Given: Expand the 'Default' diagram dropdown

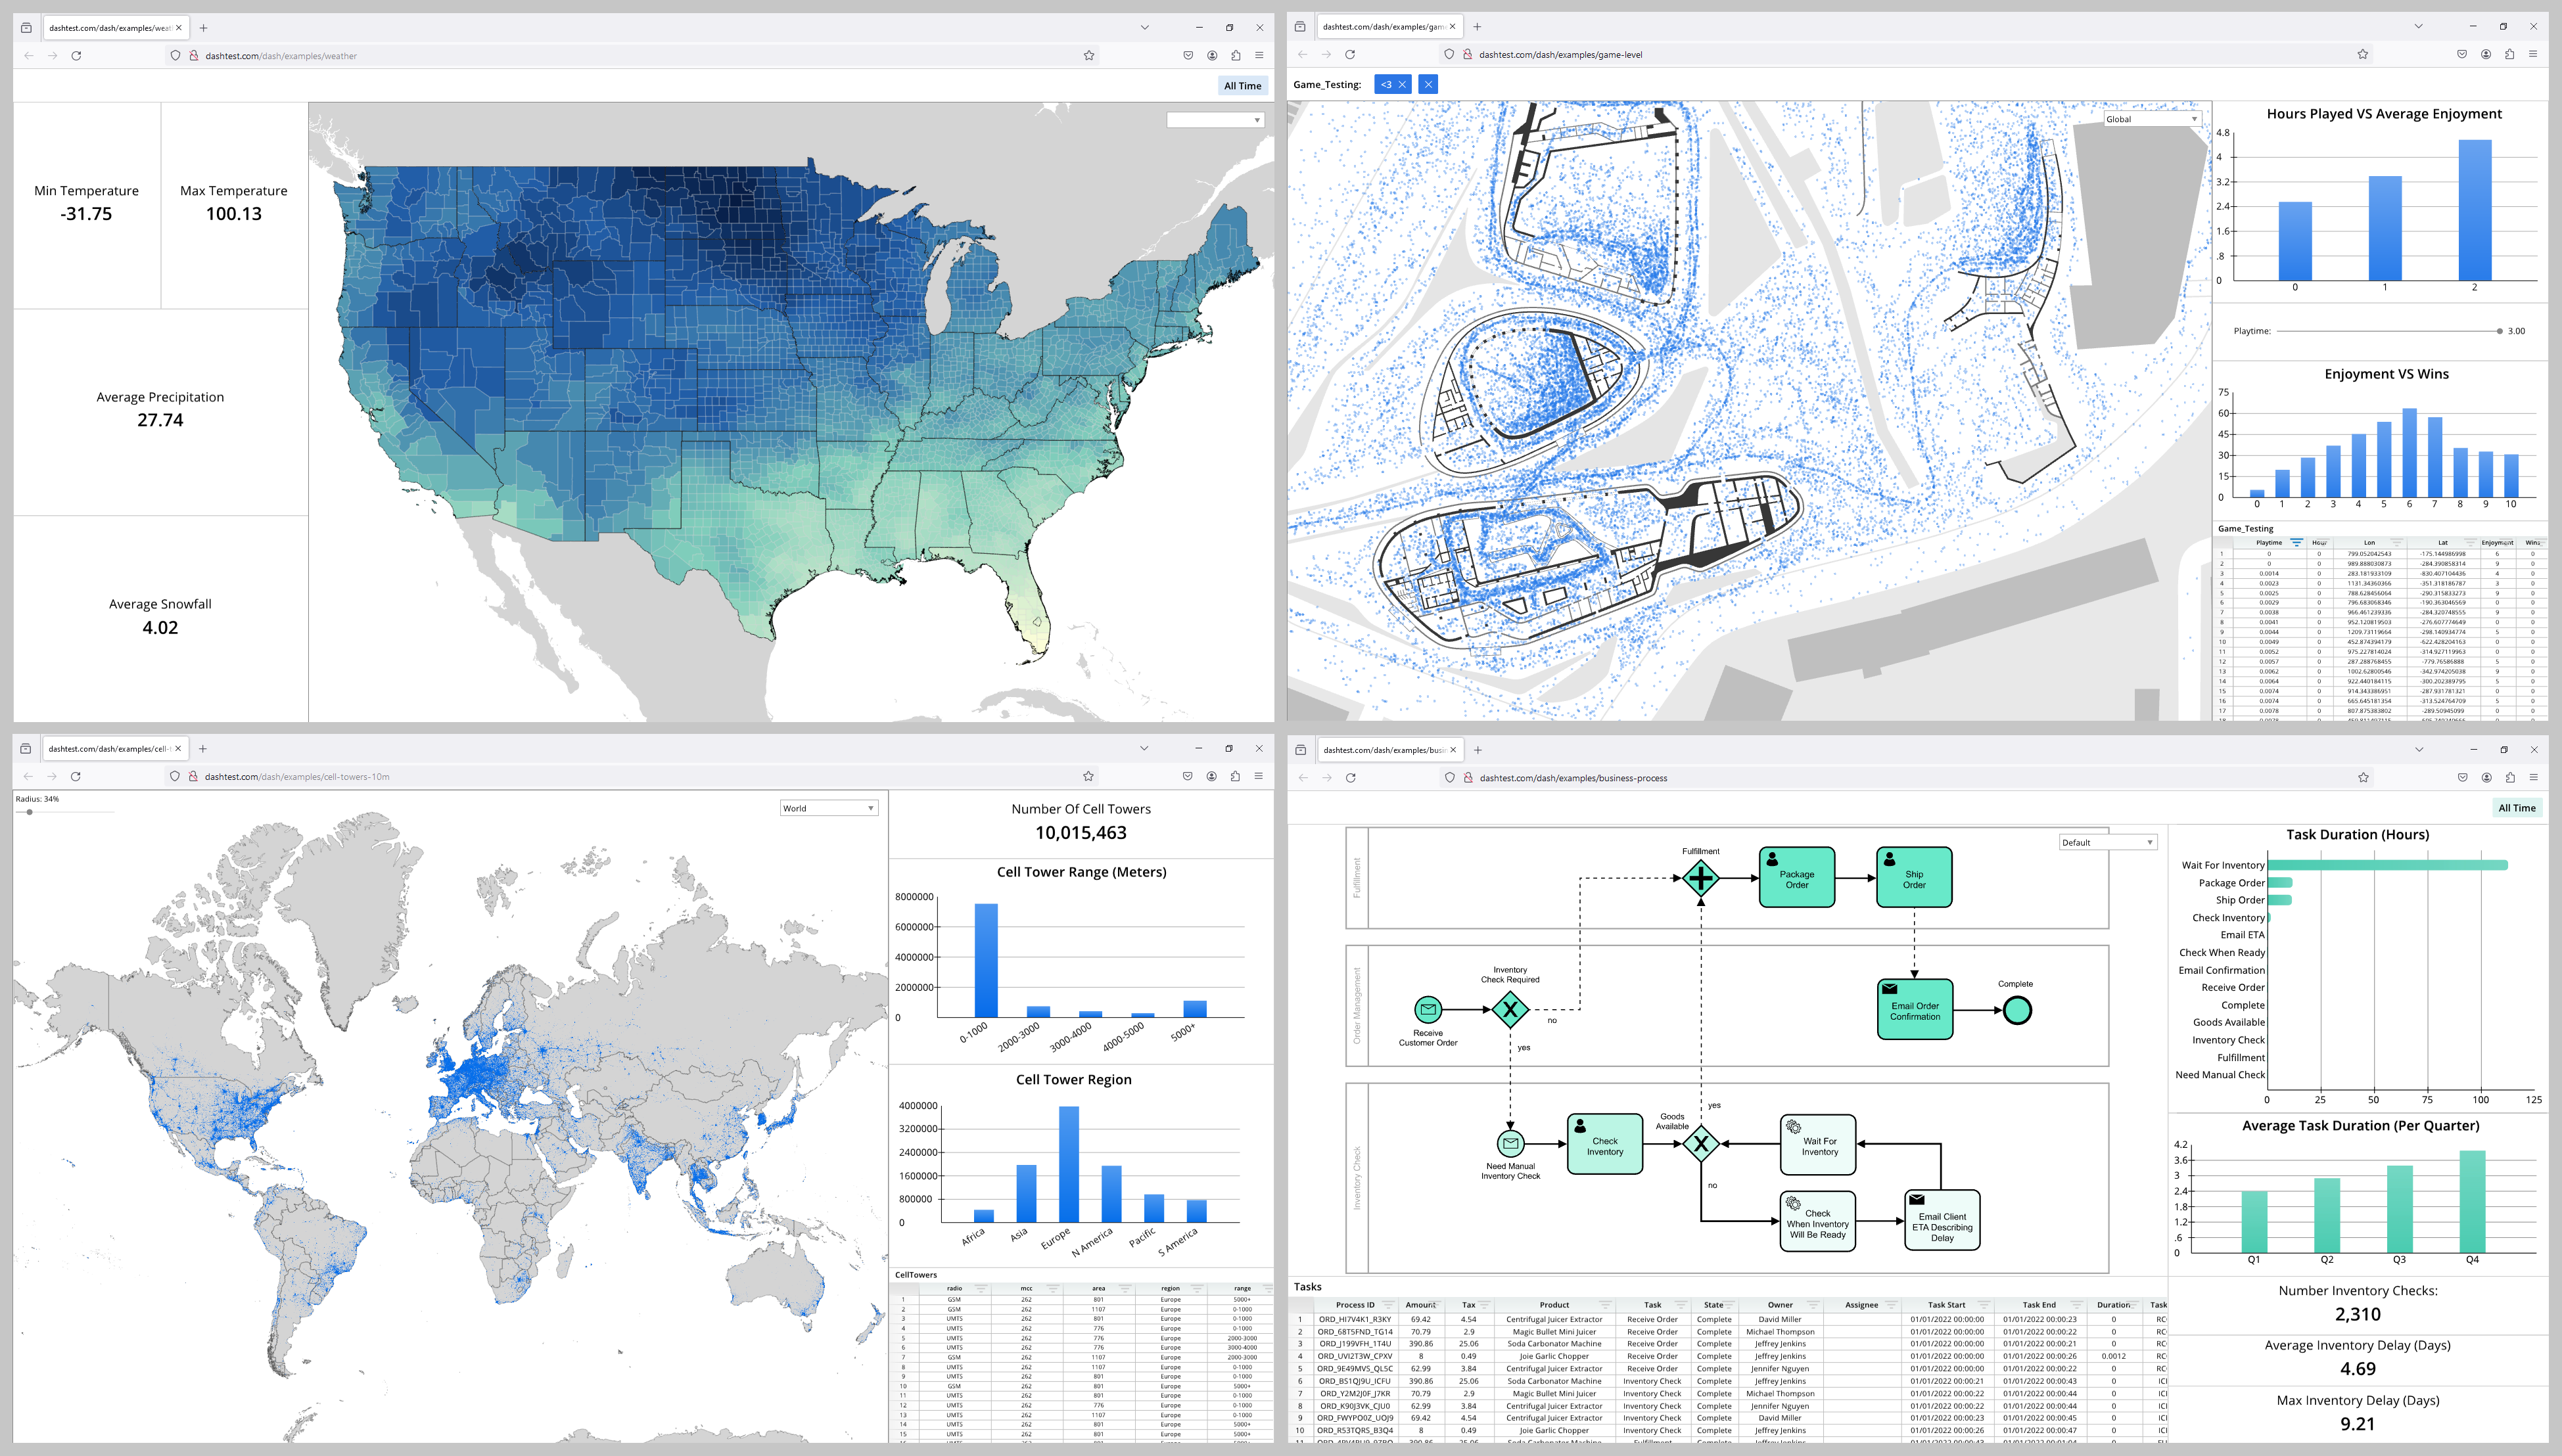Looking at the screenshot, I should point(2107,842).
